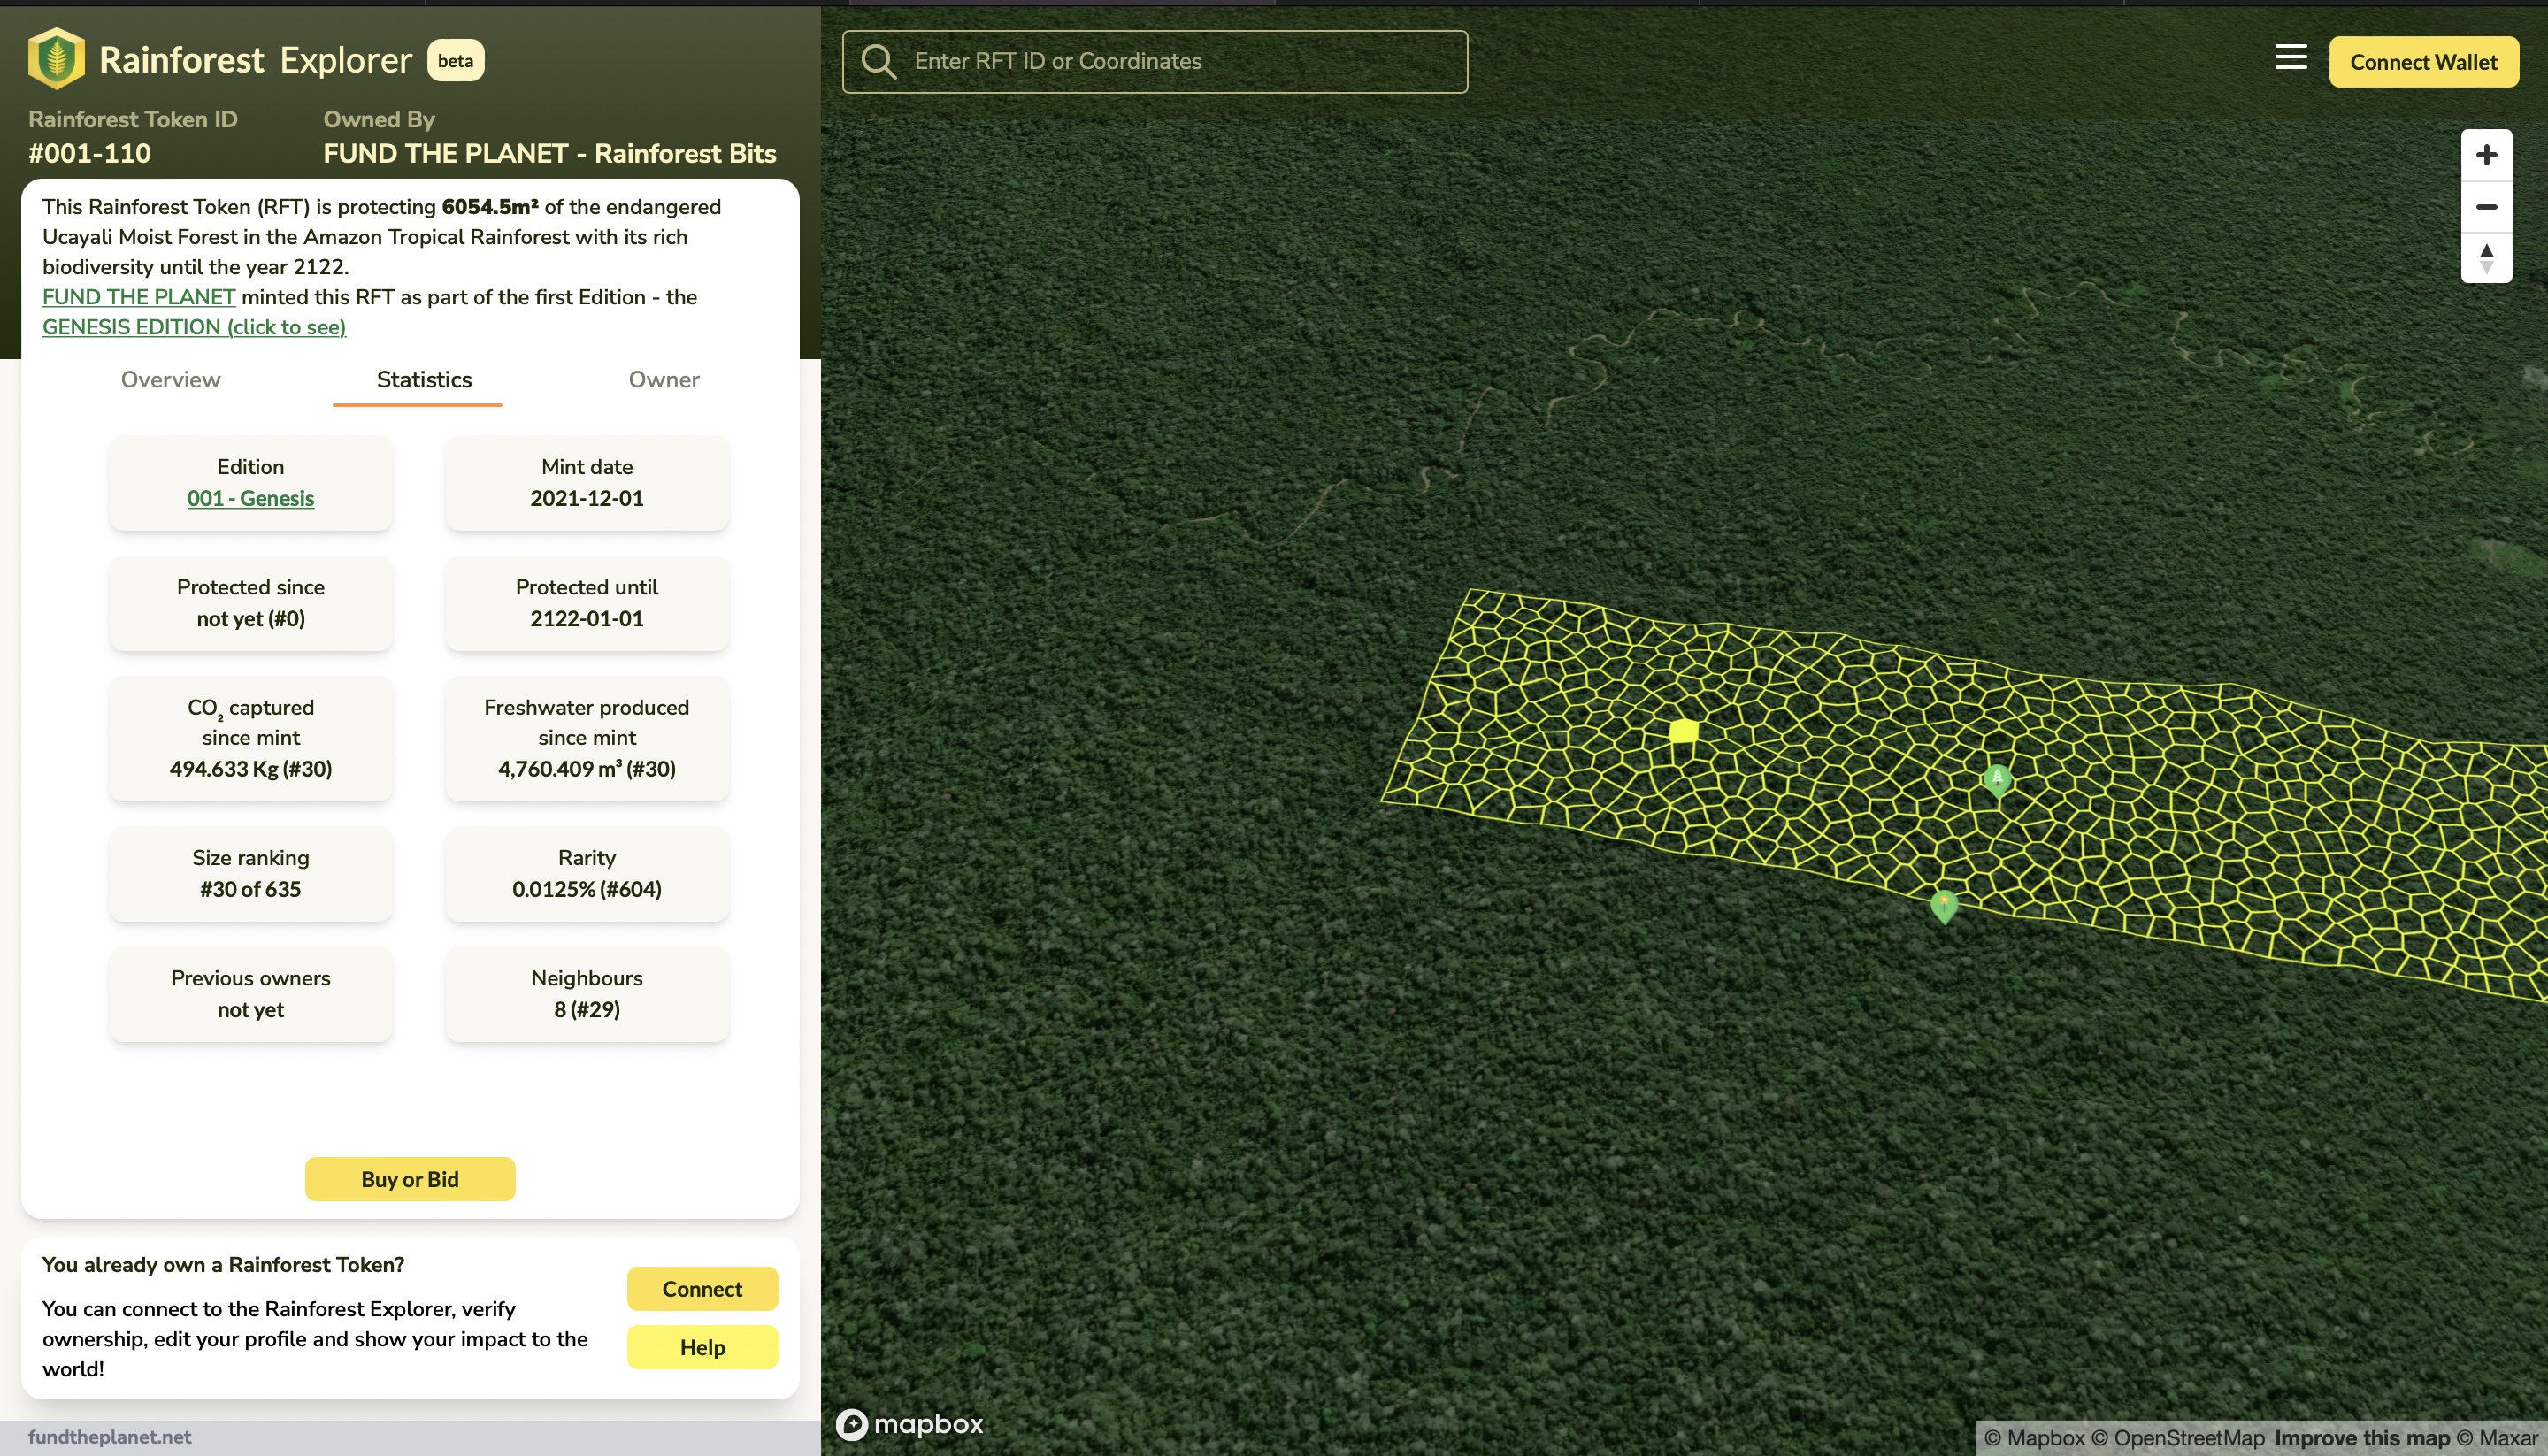Image resolution: width=2548 pixels, height=1456 pixels.
Task: Reset map bearing with compass button
Action: point(2486,258)
